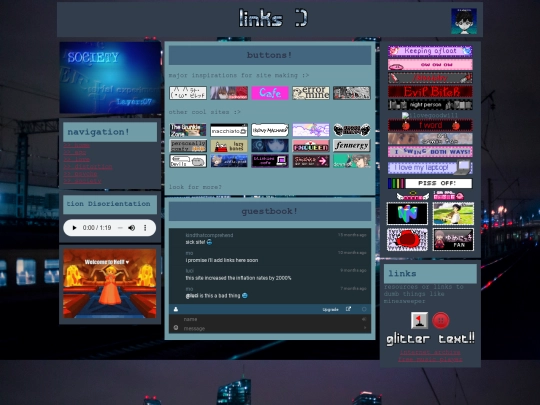Click the inflation rates guestbook comment
This screenshot has height=405, width=540.
(x=238, y=278)
